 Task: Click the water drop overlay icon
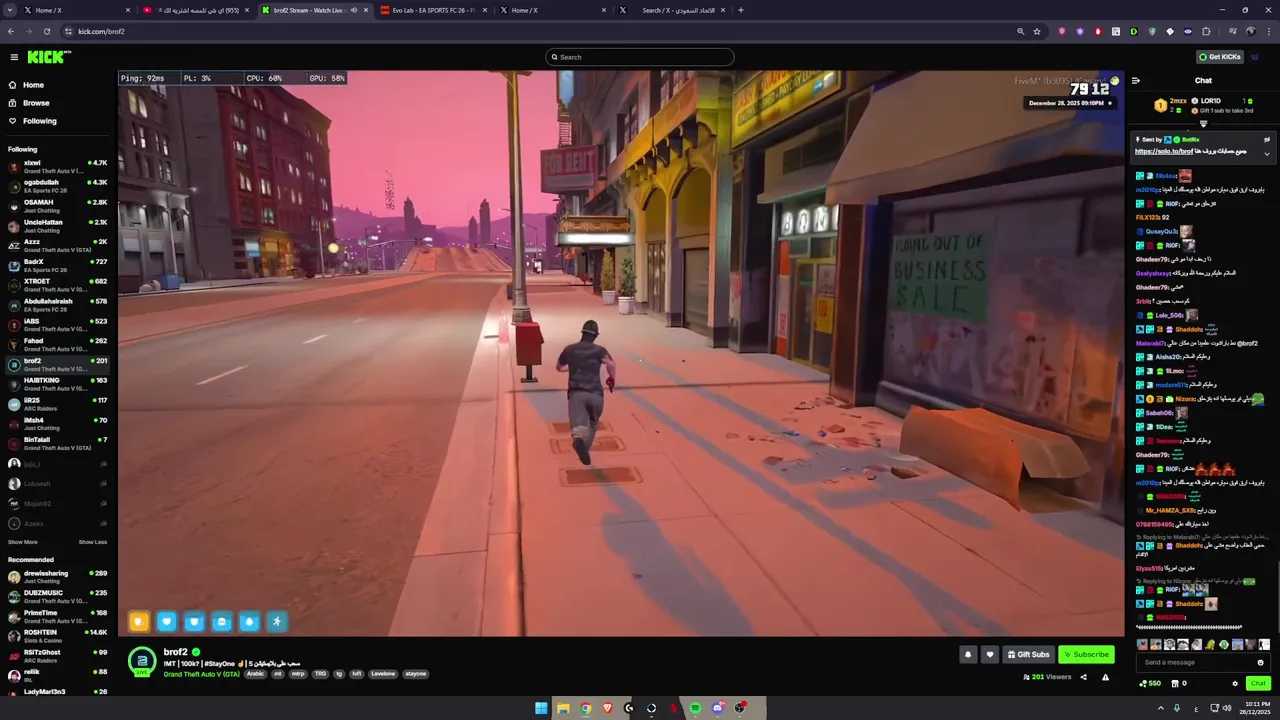pos(250,622)
